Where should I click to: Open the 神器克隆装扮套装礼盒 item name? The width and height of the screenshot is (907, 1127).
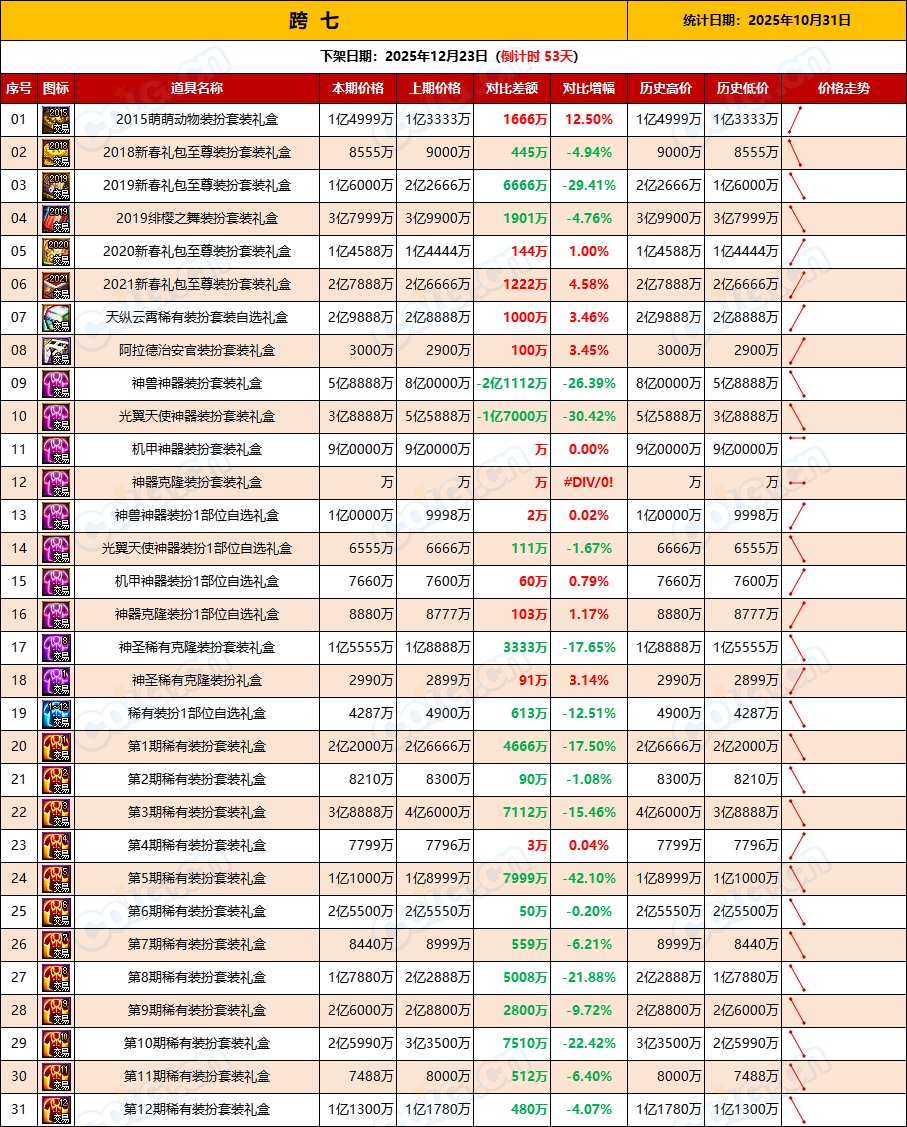(201, 482)
